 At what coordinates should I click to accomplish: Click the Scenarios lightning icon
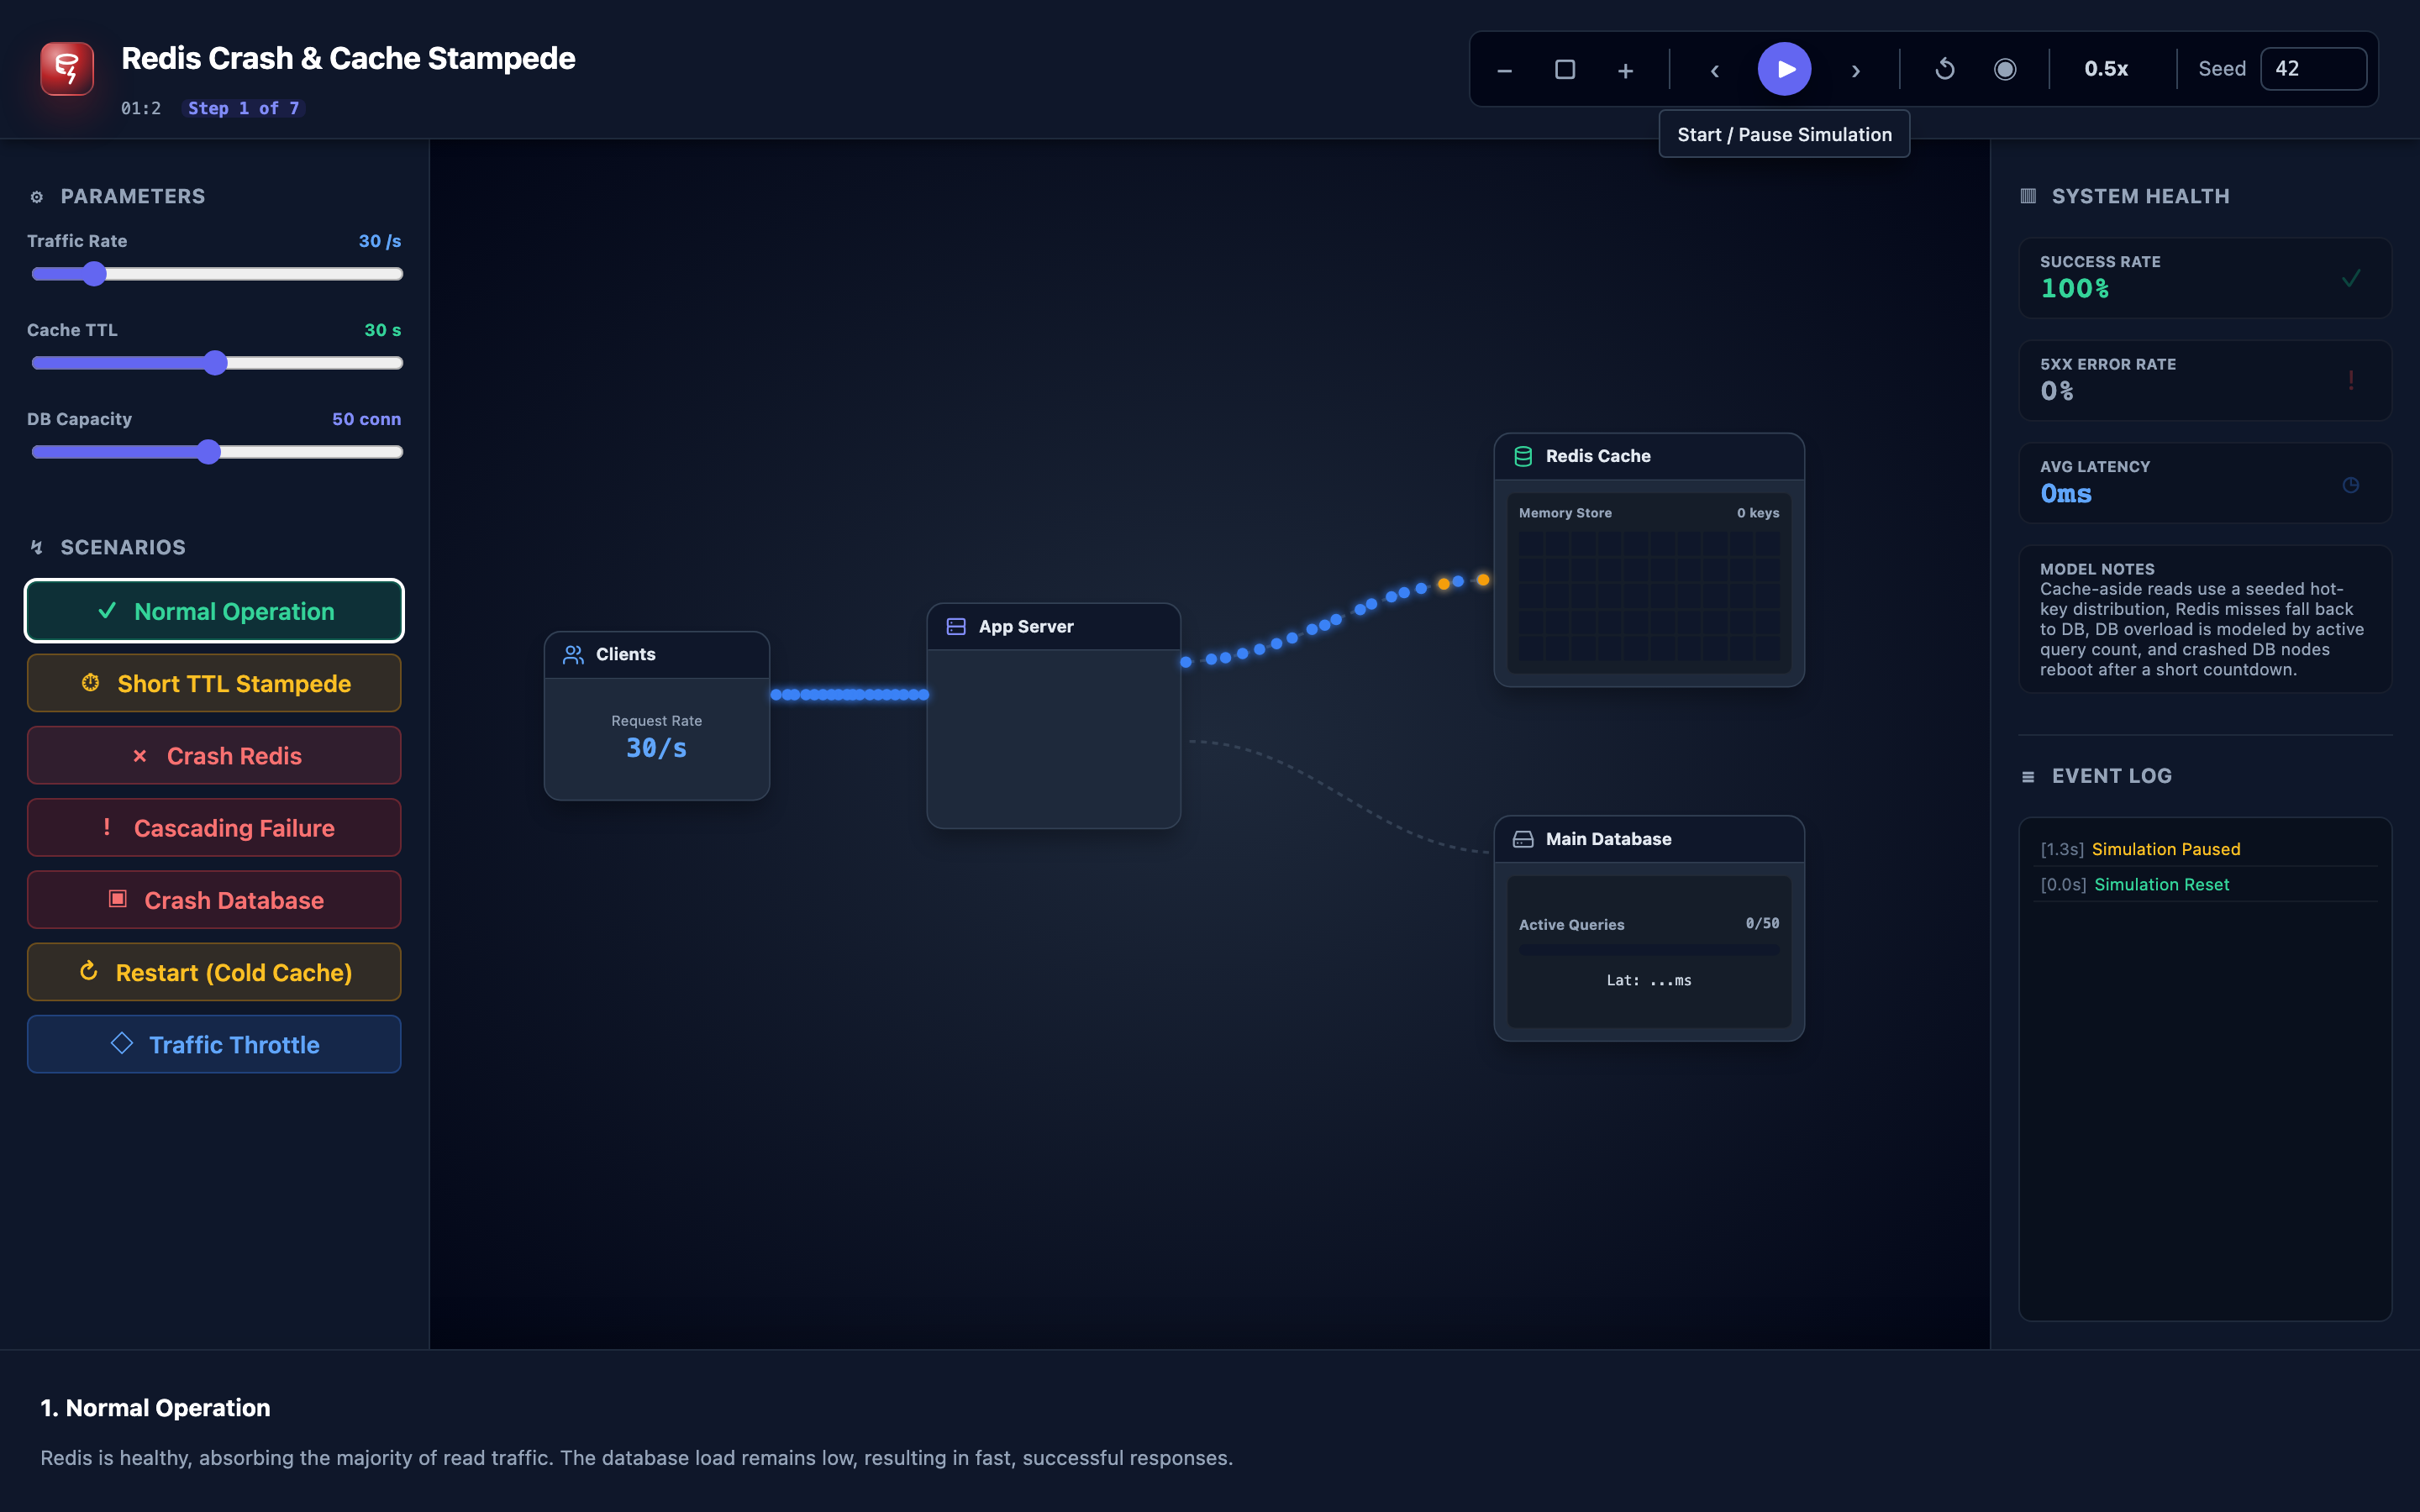pyautogui.click(x=37, y=547)
